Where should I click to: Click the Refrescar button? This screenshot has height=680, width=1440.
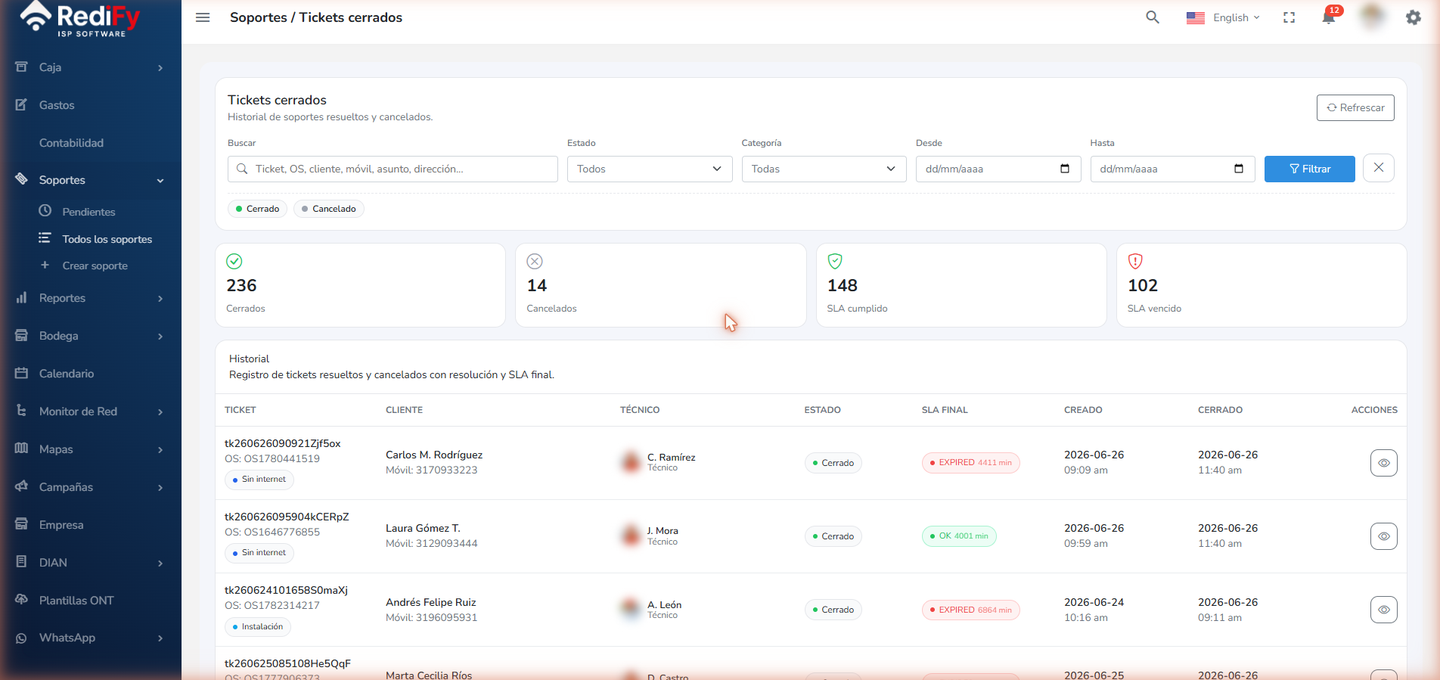pos(1355,107)
